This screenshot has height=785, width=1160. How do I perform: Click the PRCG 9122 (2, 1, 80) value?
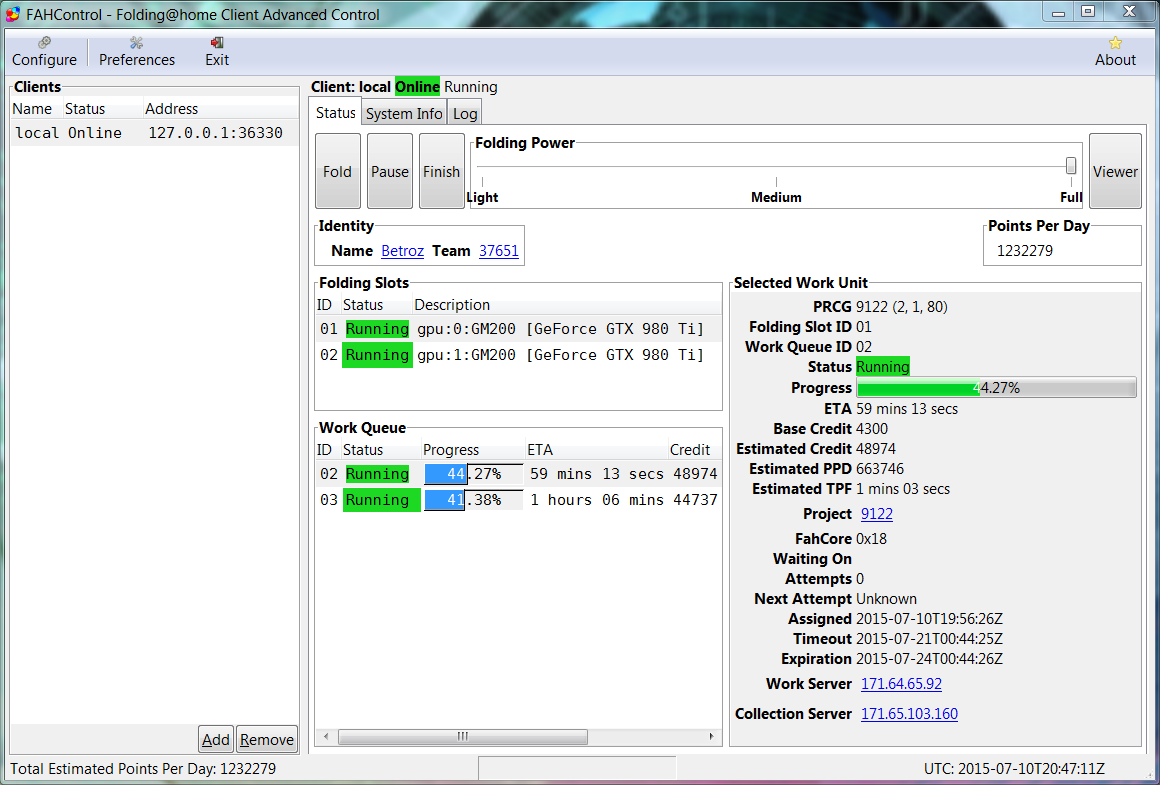pyautogui.click(x=902, y=306)
